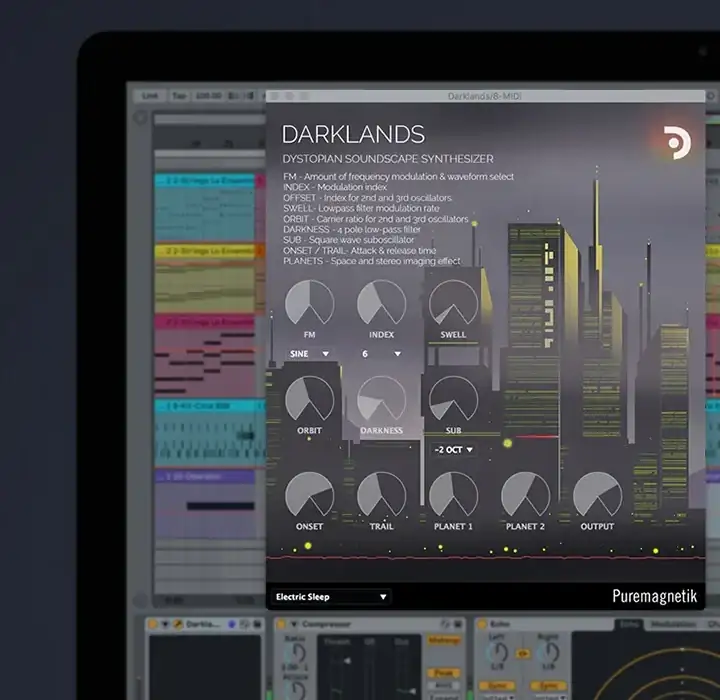The width and height of the screenshot is (720, 700).
Task: Toggle the Echo device activator
Action: 482,624
